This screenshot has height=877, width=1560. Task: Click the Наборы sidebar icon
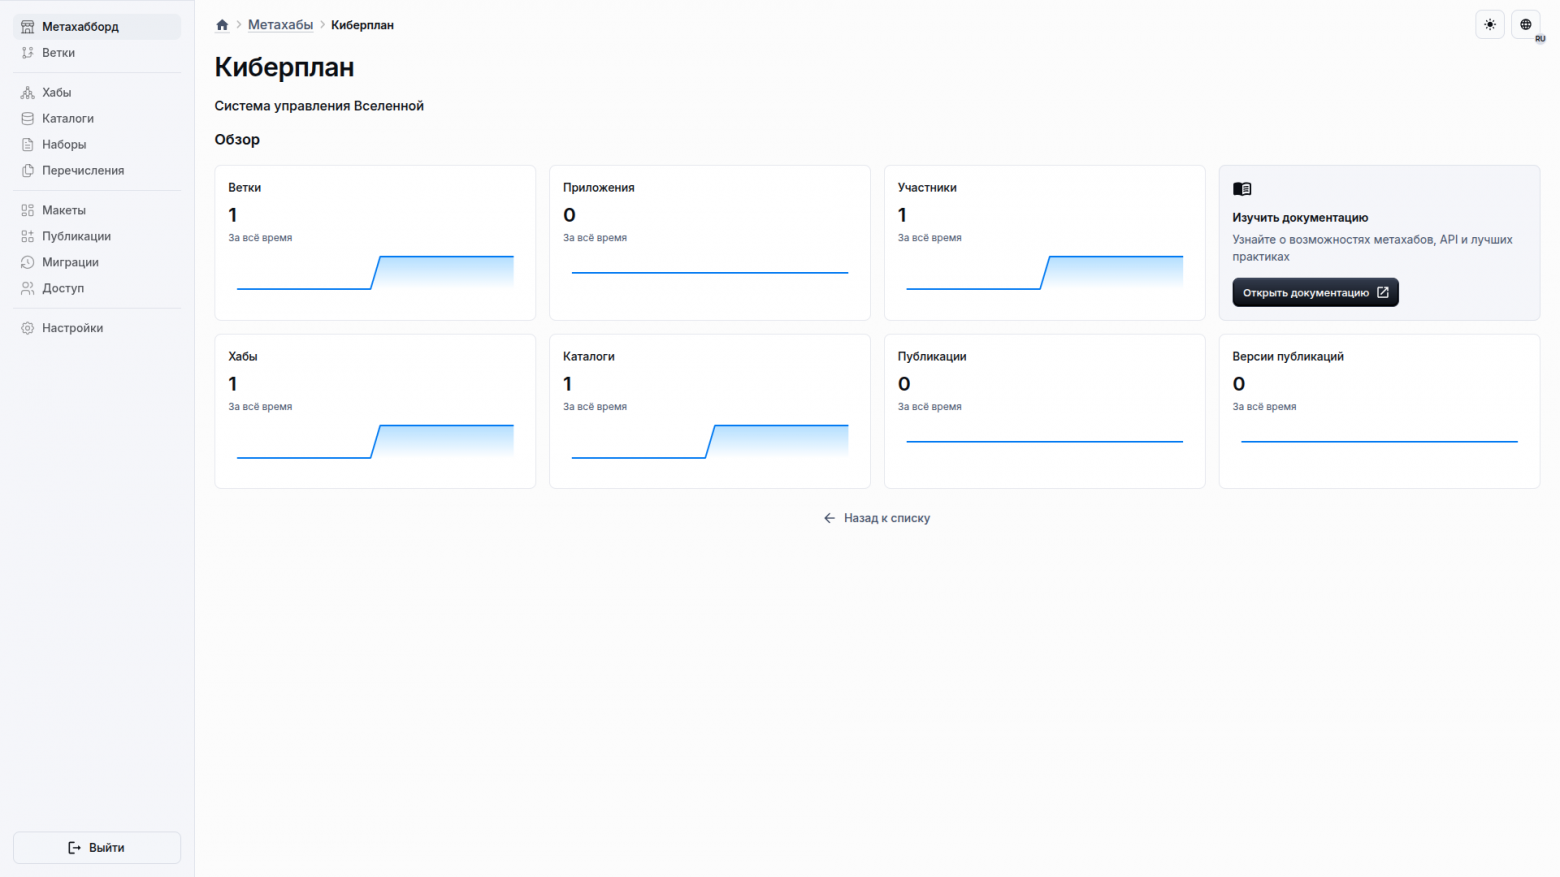[x=28, y=145]
